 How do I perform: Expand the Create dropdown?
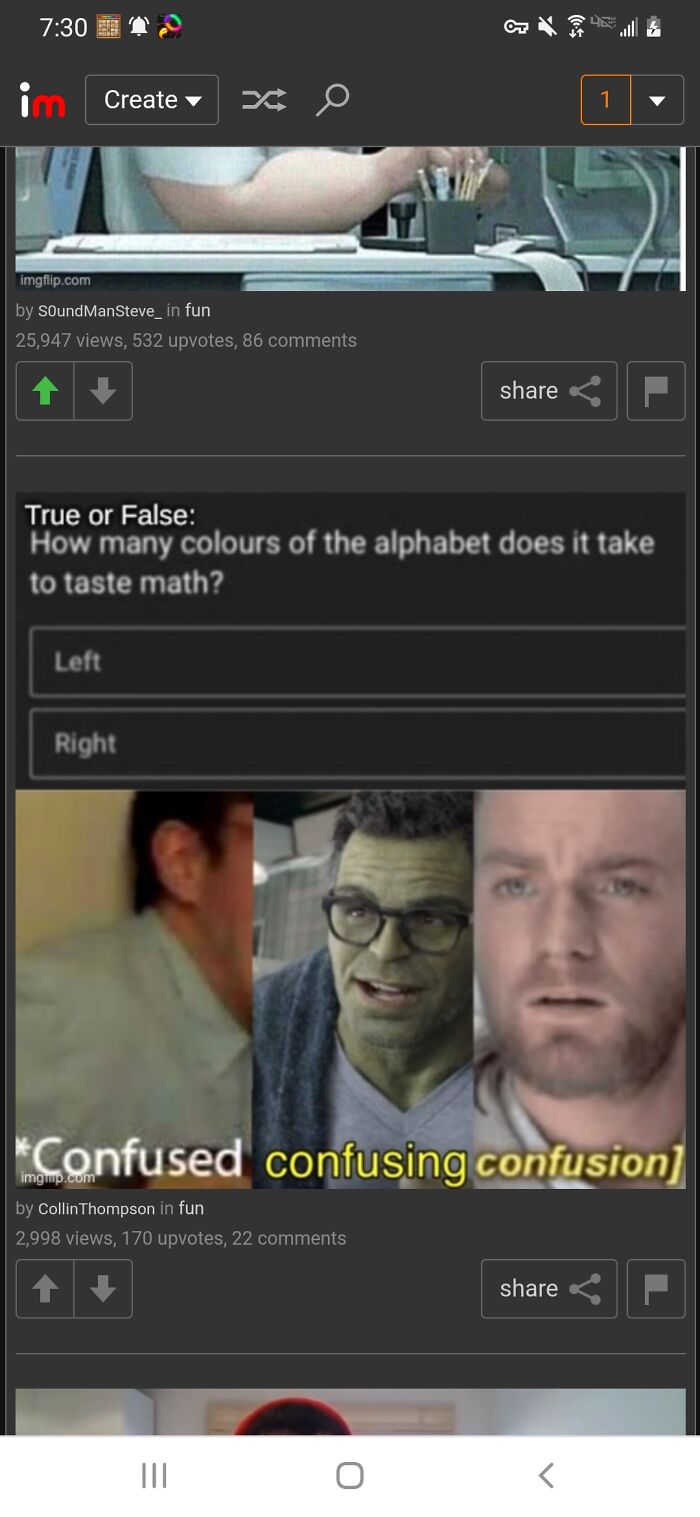(152, 100)
